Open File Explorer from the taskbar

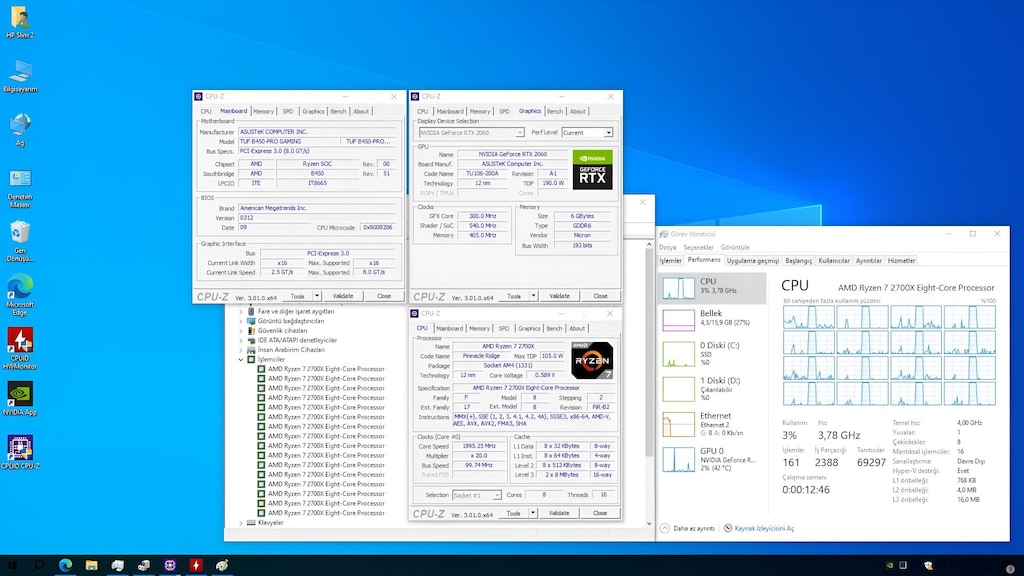[91, 566]
